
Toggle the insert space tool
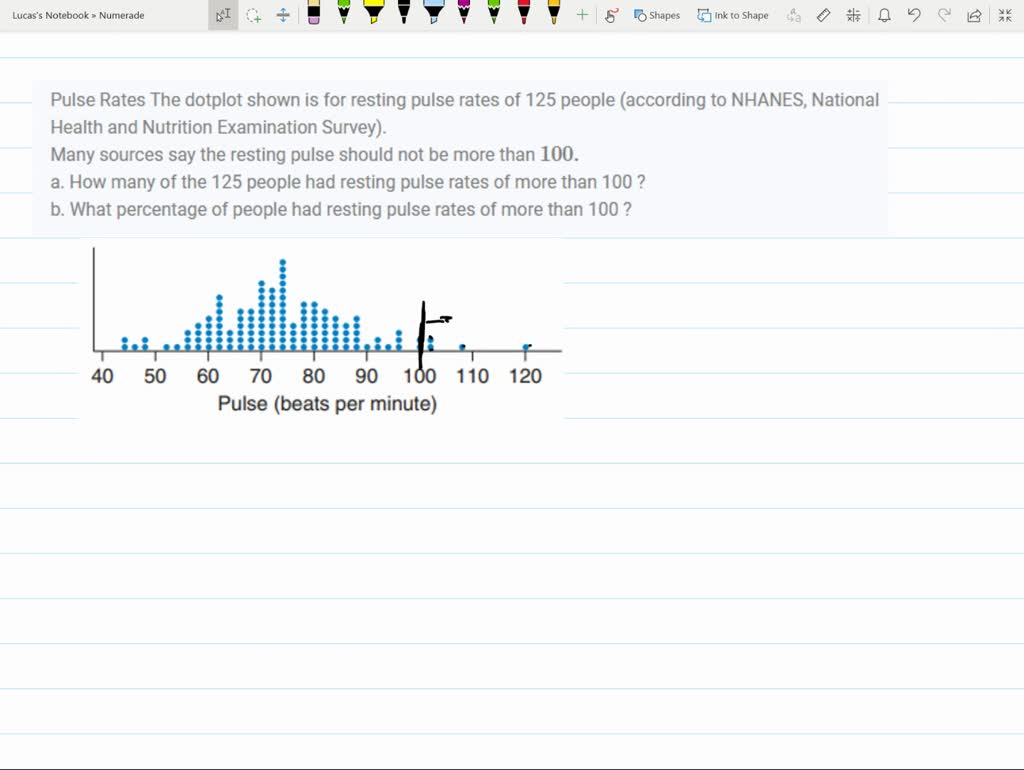[x=282, y=15]
